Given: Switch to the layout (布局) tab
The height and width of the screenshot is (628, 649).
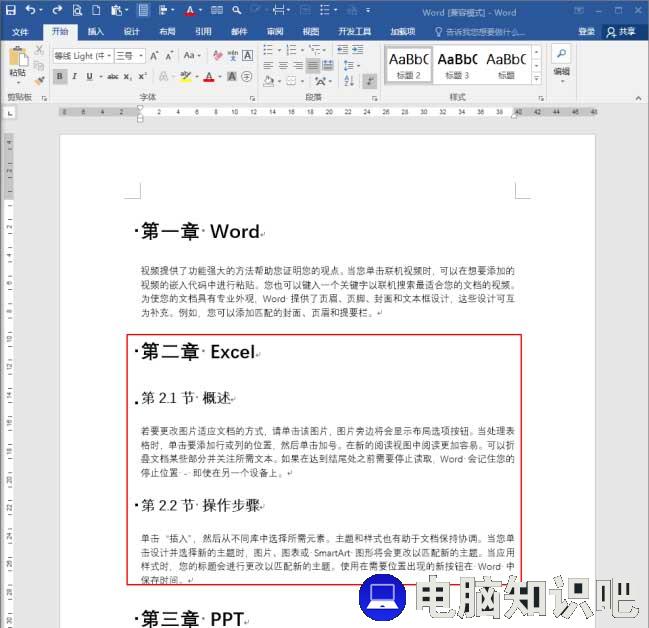Looking at the screenshot, I should click(168, 31).
